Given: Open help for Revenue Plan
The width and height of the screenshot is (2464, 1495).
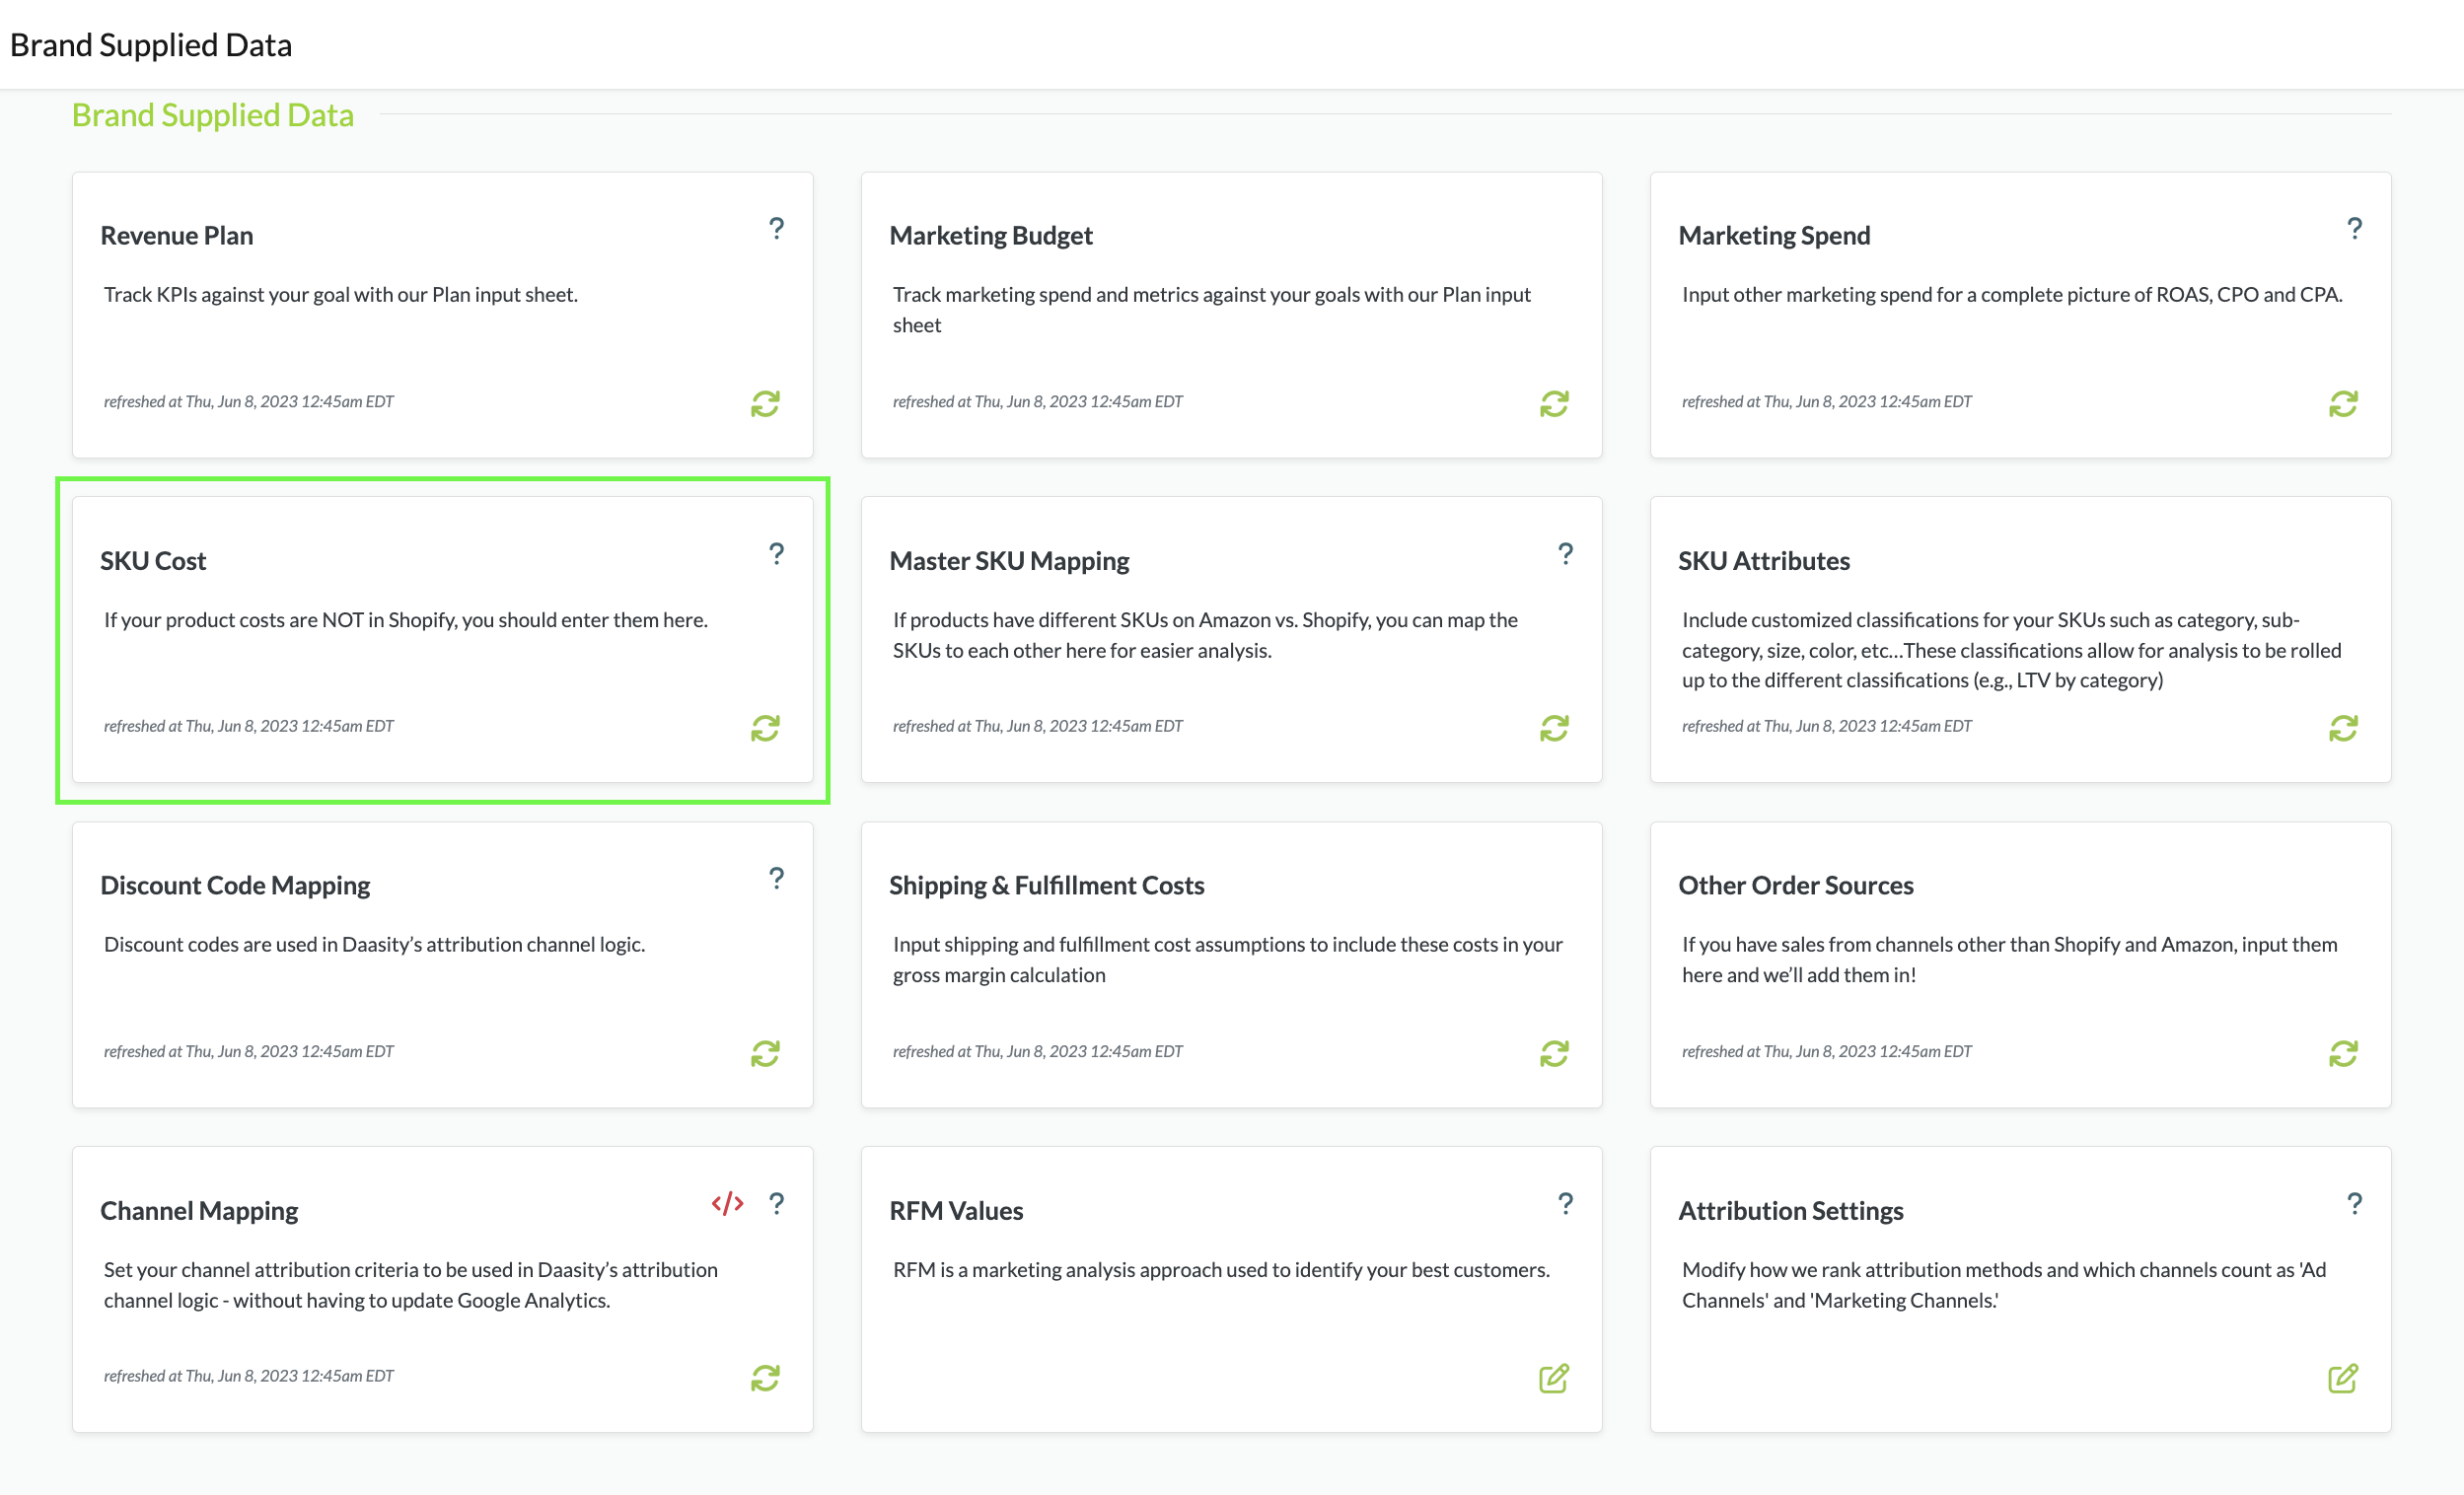Looking at the screenshot, I should pyautogui.click(x=776, y=229).
